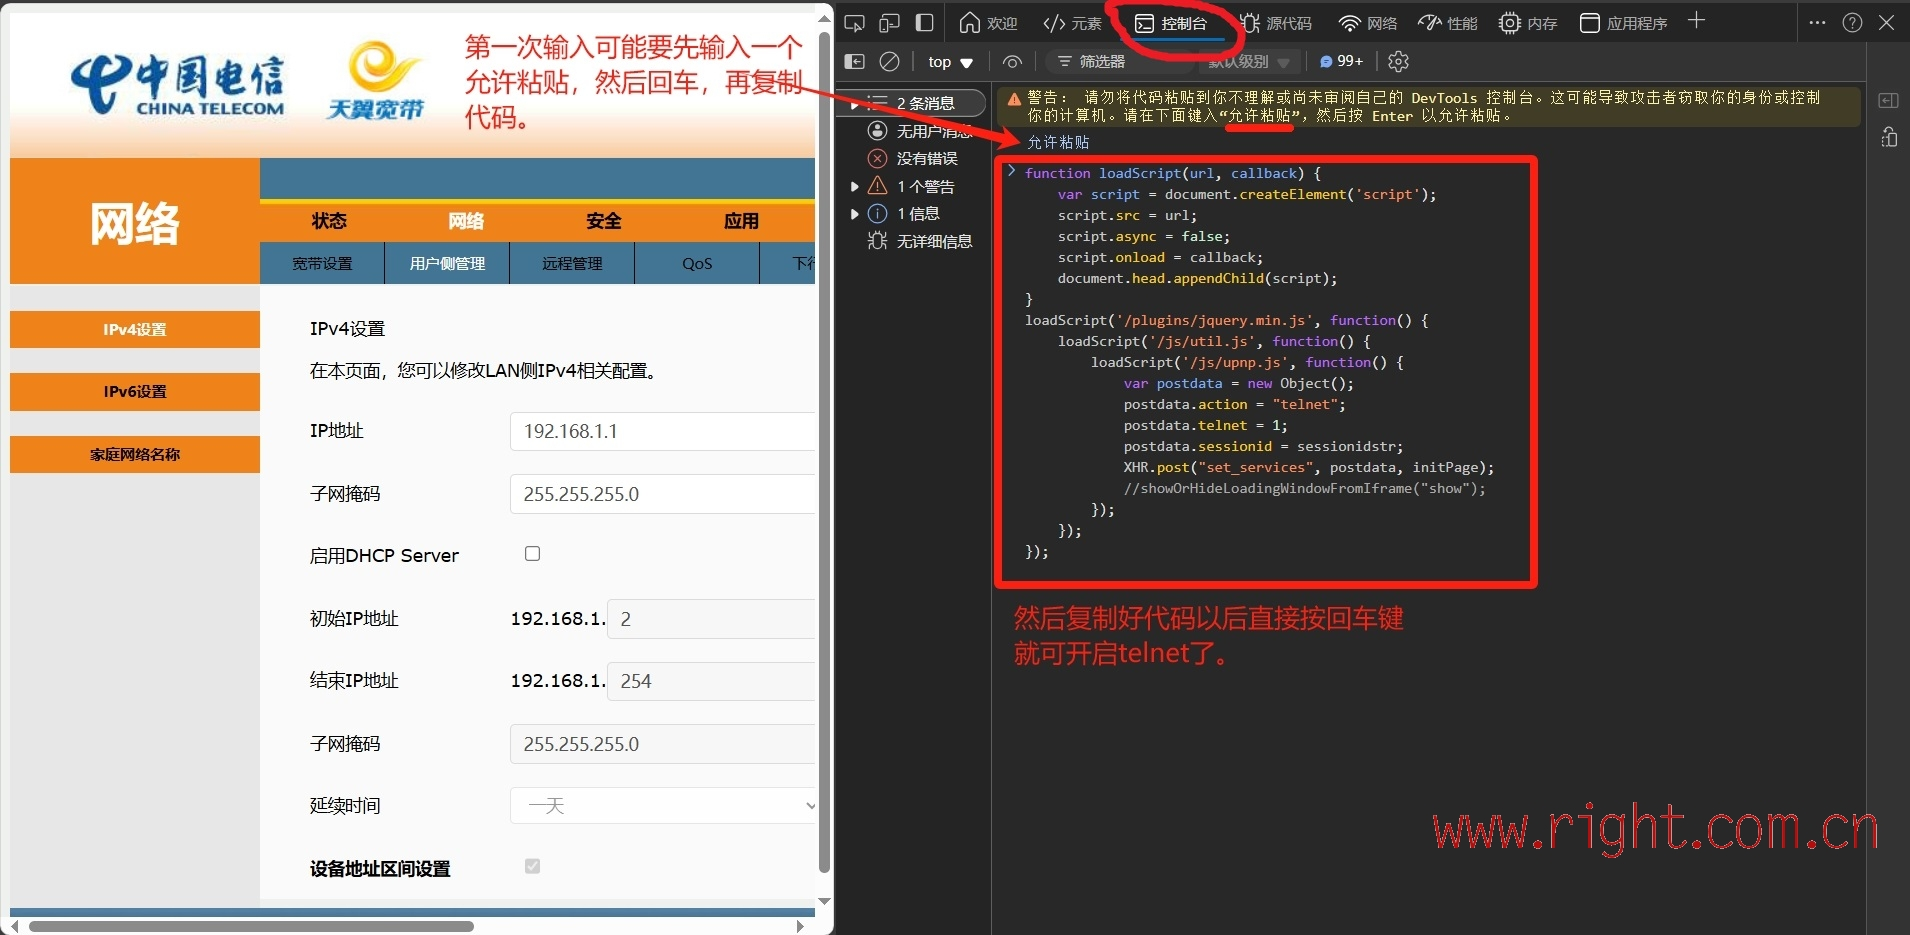Expand the 1 个警告 message group
The height and width of the screenshot is (935, 1910).
pyautogui.click(x=855, y=186)
